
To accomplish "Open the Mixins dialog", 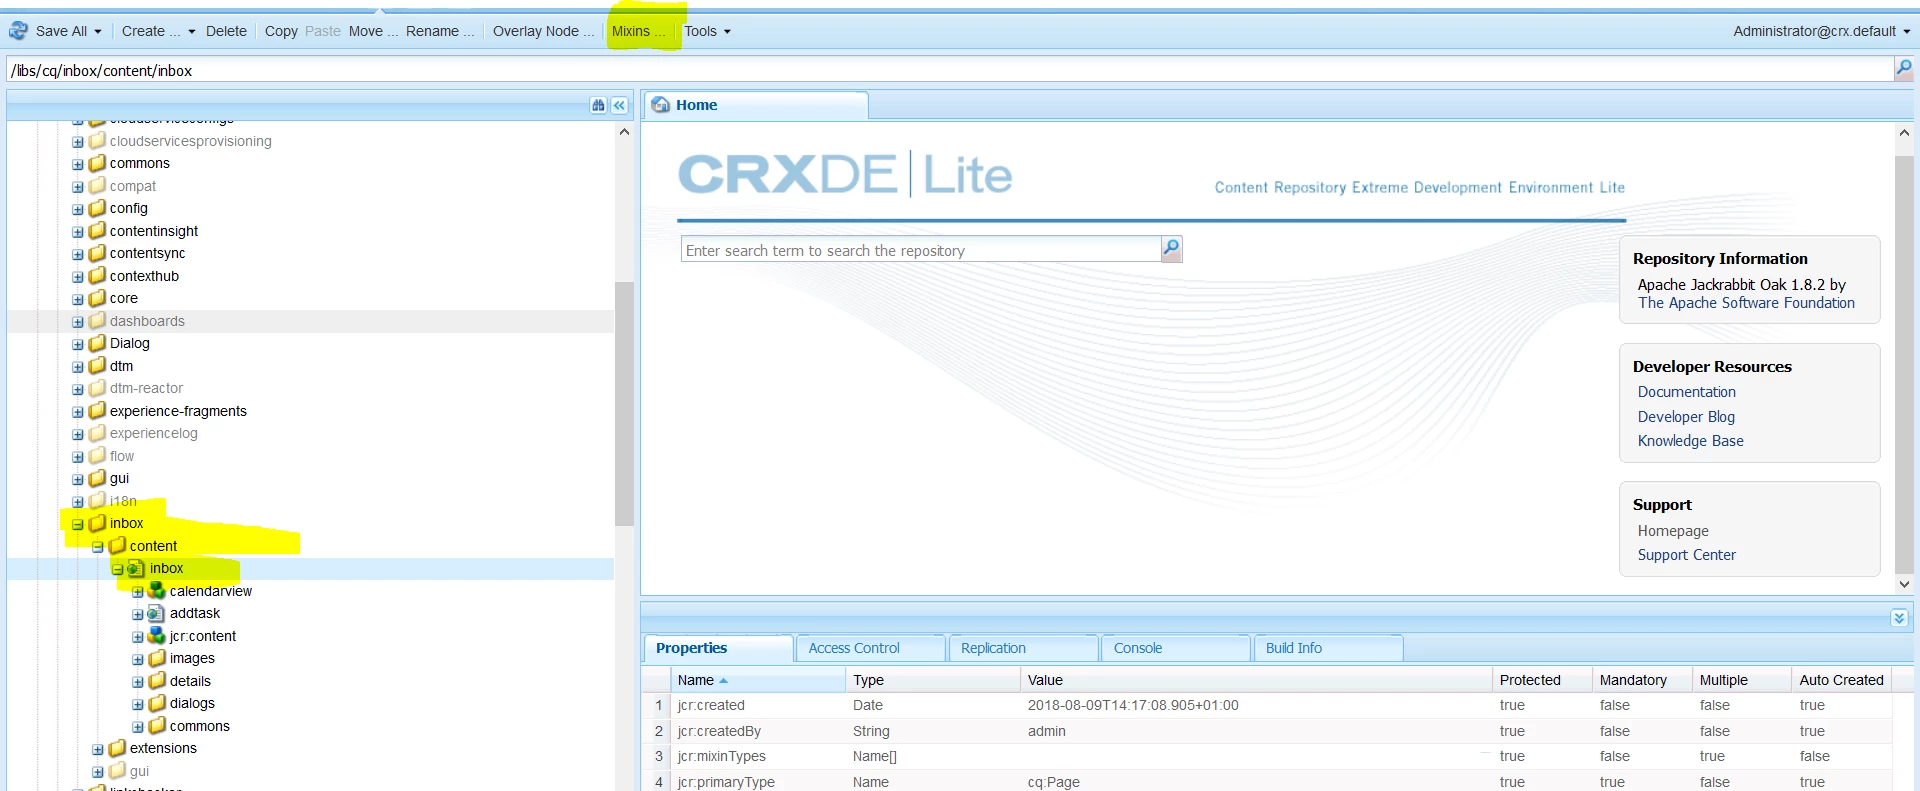I will click(x=638, y=31).
